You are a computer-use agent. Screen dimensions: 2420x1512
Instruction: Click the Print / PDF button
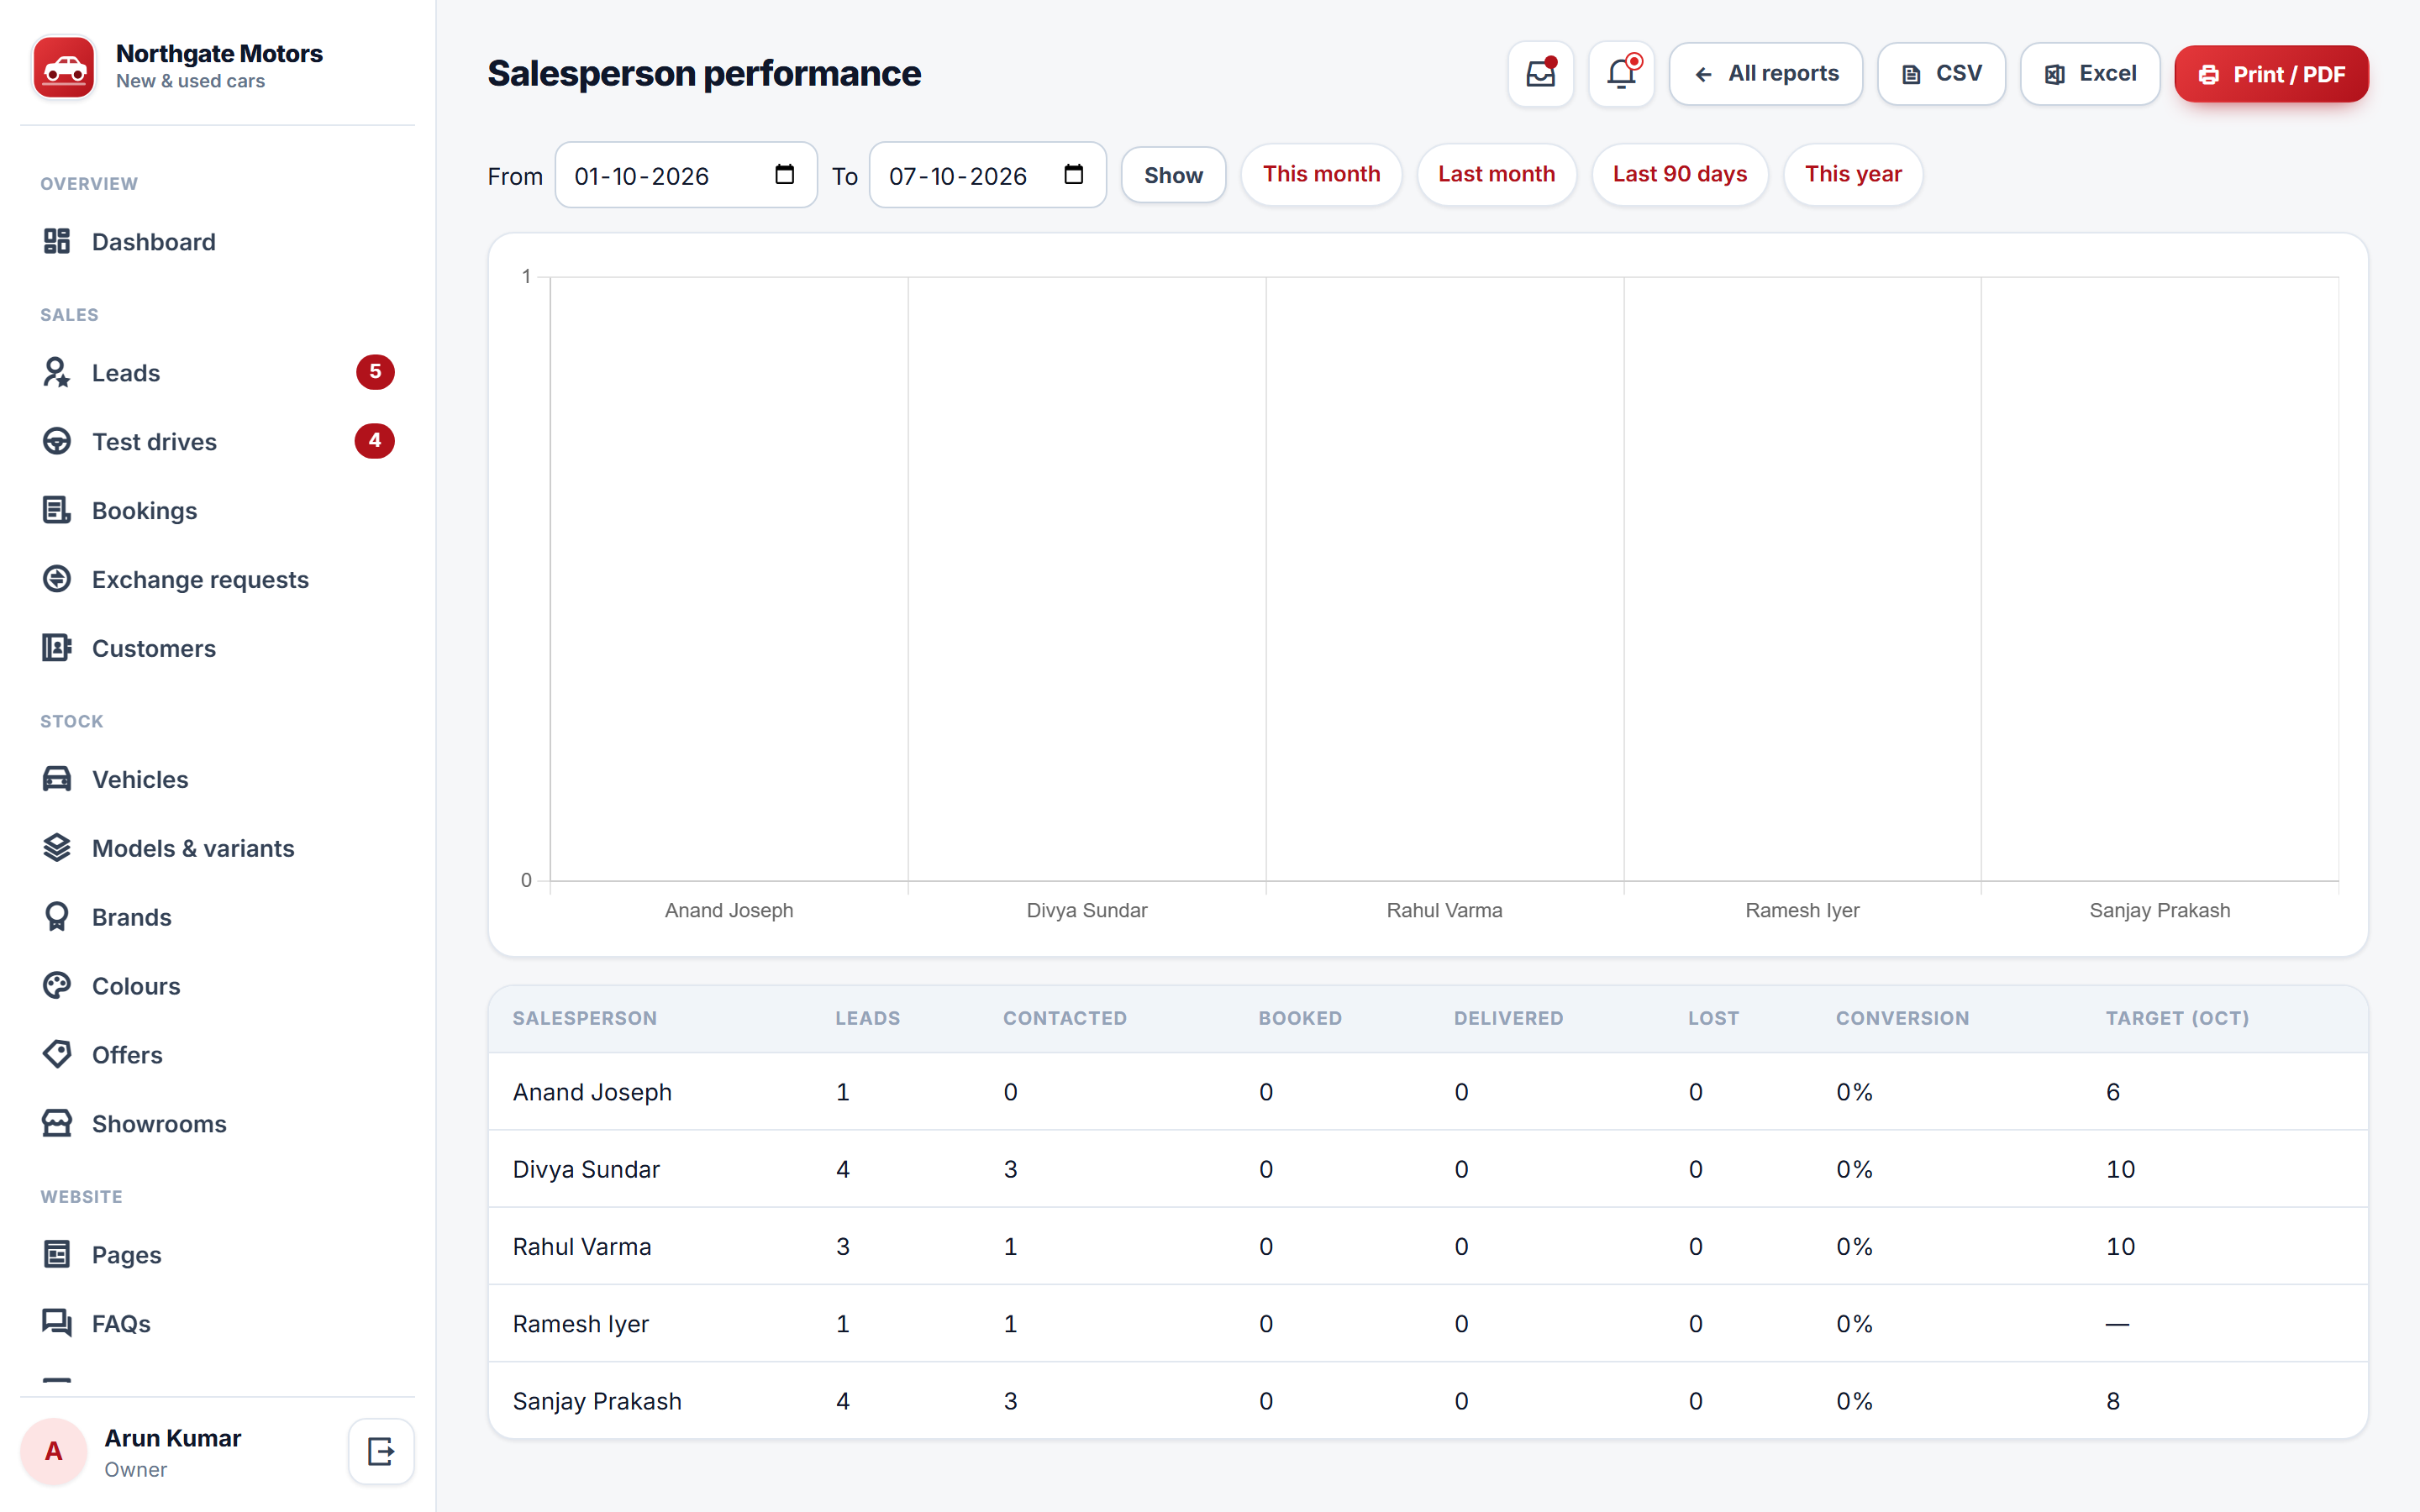2271,74
